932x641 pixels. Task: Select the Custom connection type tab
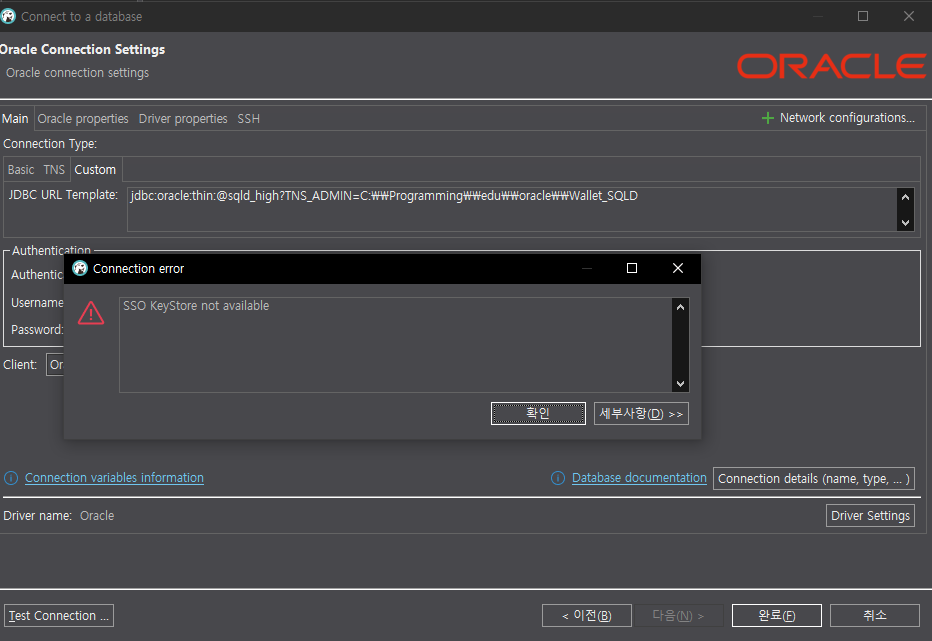(x=95, y=170)
